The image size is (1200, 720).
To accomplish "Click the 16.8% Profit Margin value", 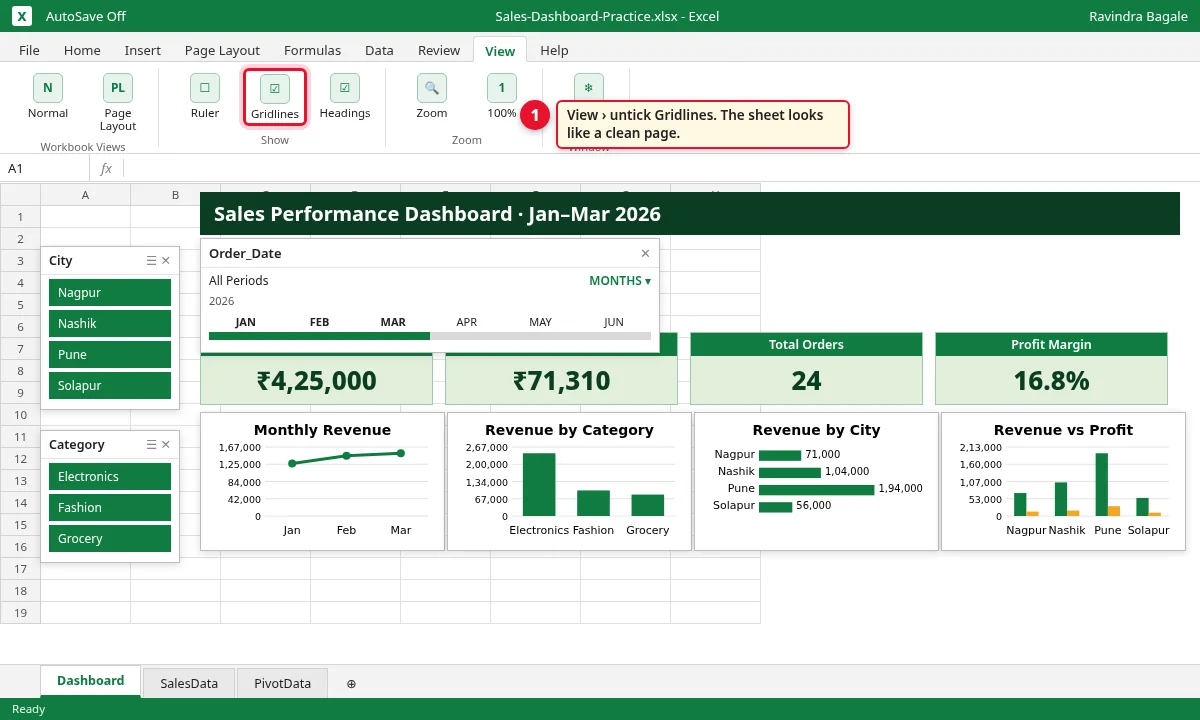I will coord(1051,381).
